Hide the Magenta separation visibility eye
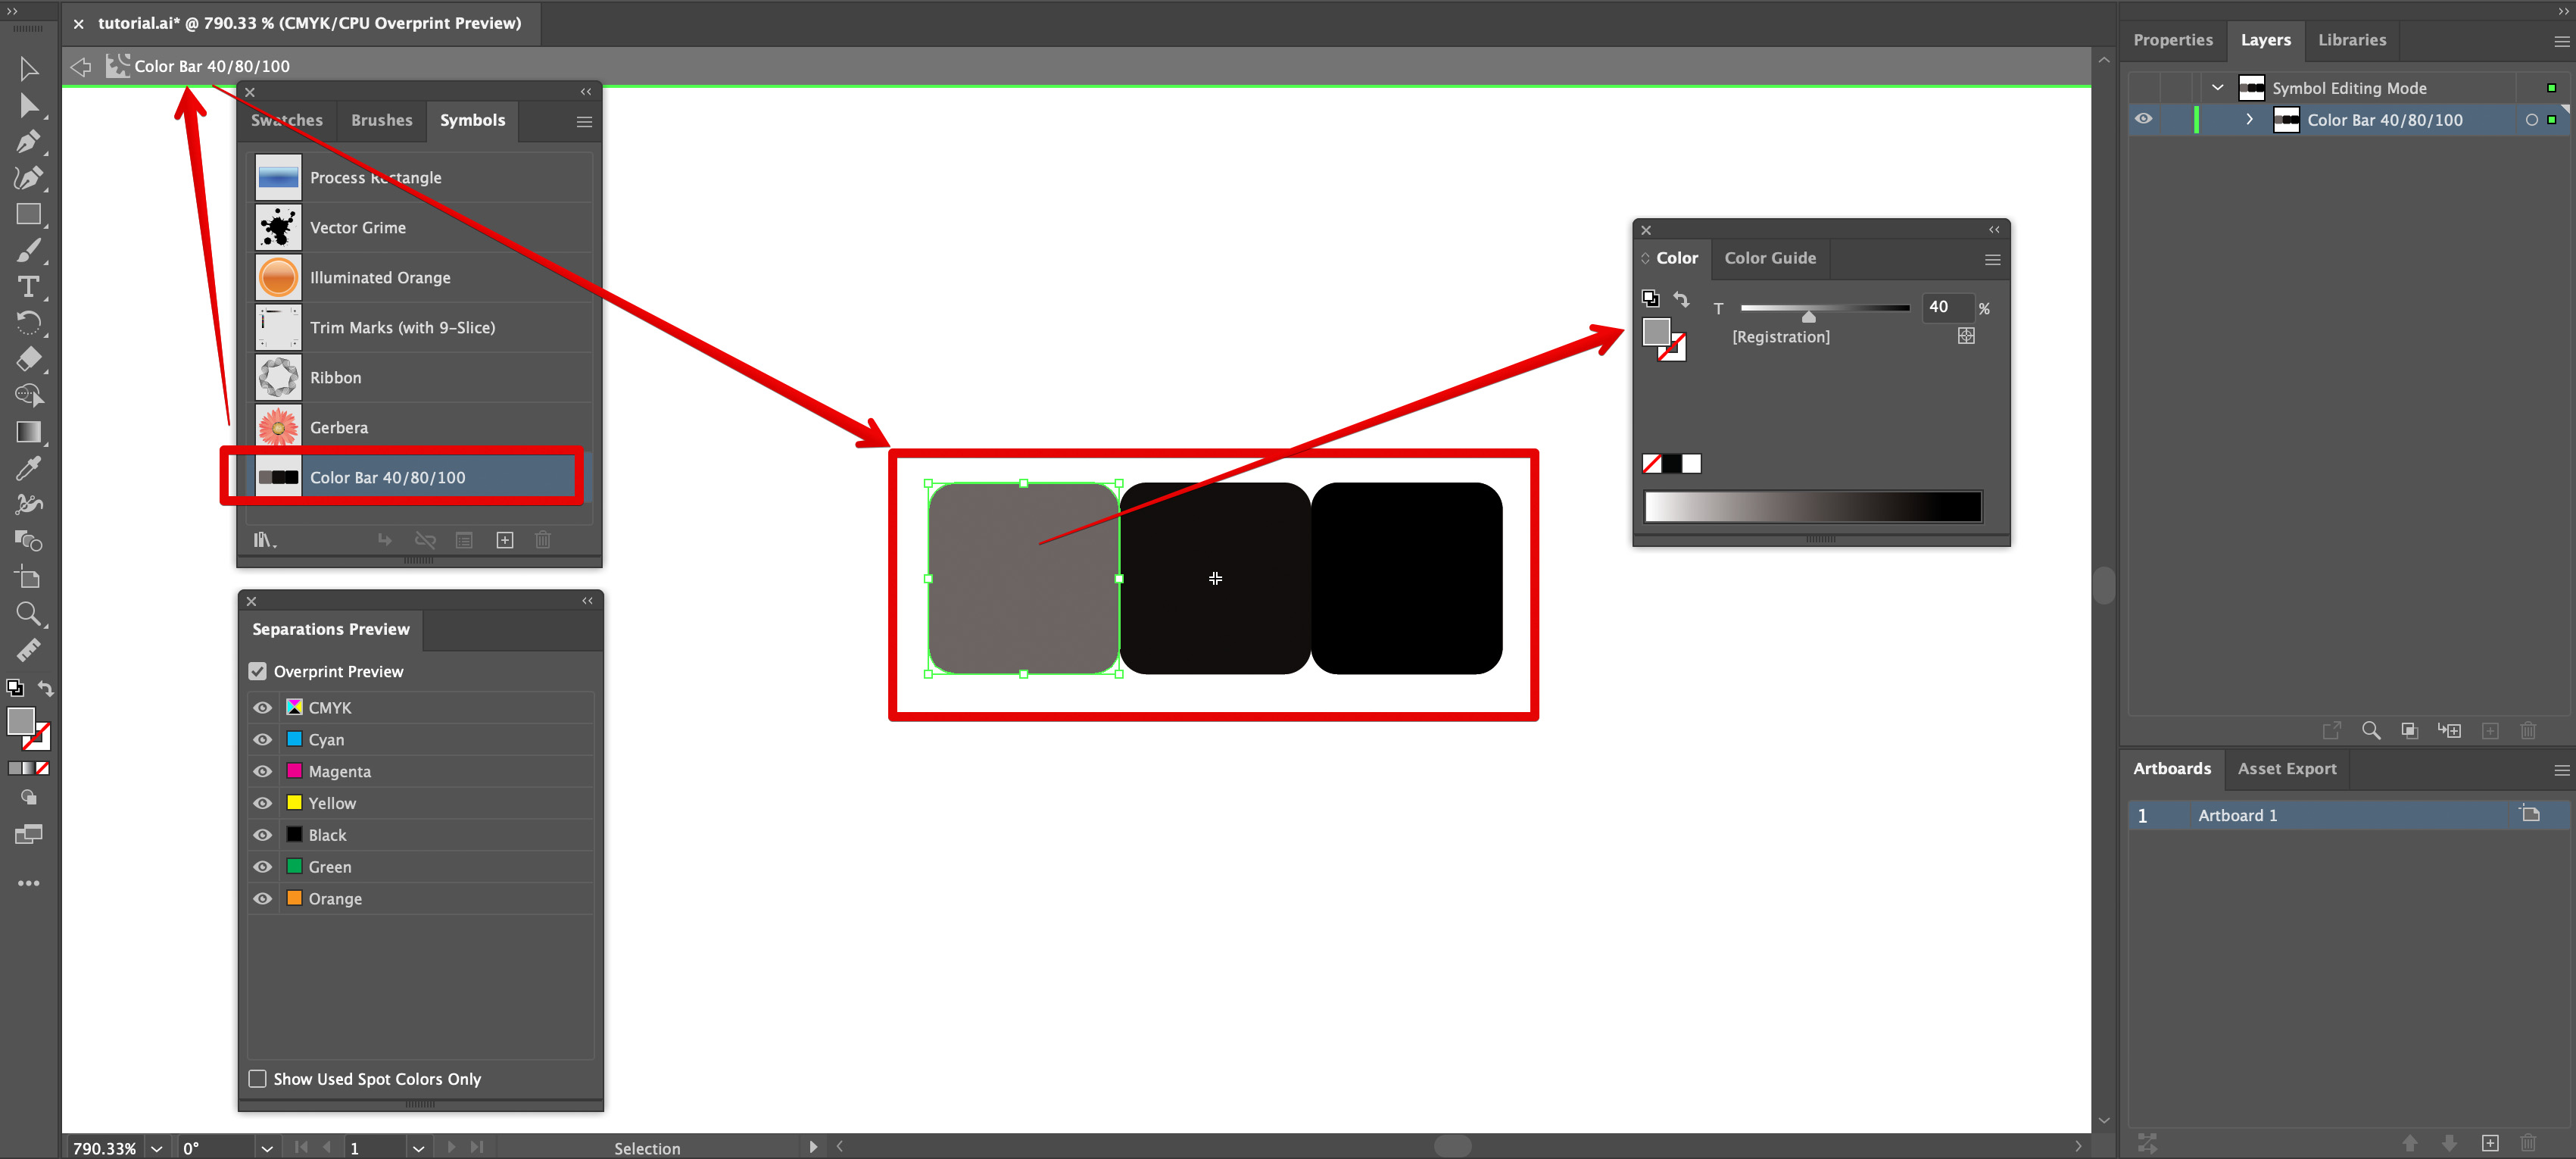This screenshot has width=2576, height=1159. coord(262,771)
